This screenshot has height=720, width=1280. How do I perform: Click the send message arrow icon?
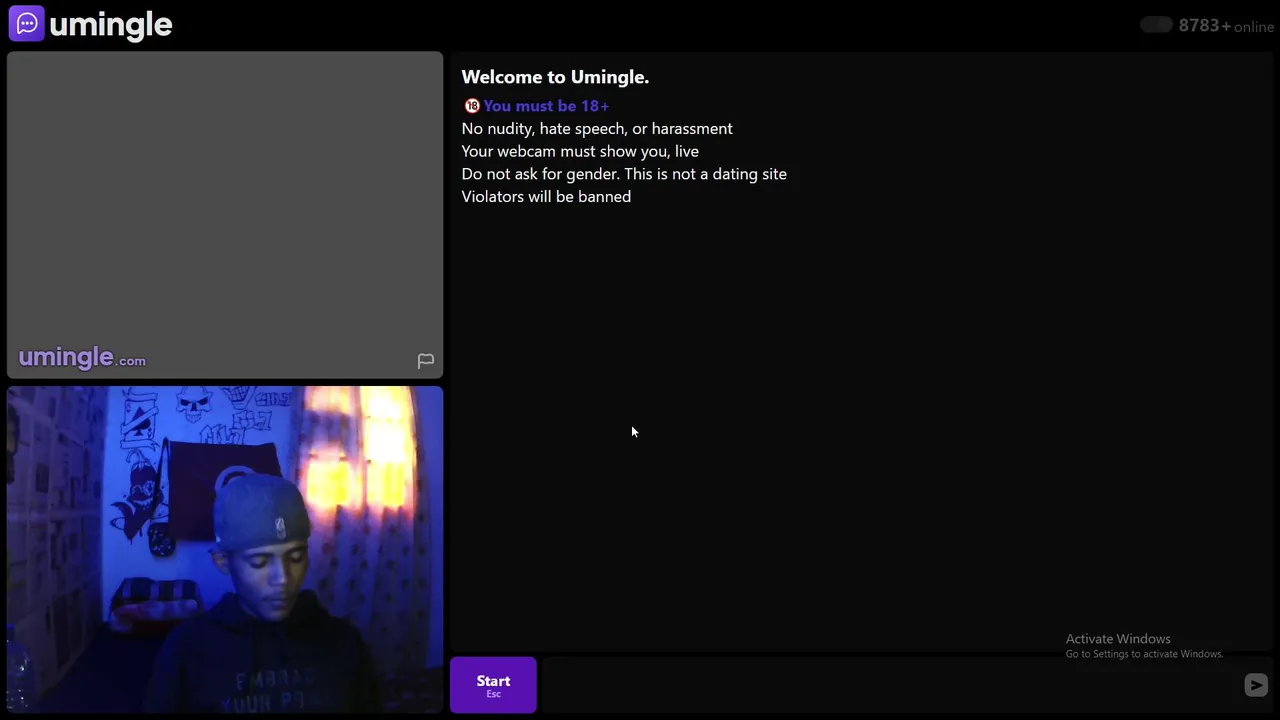[x=1256, y=685]
